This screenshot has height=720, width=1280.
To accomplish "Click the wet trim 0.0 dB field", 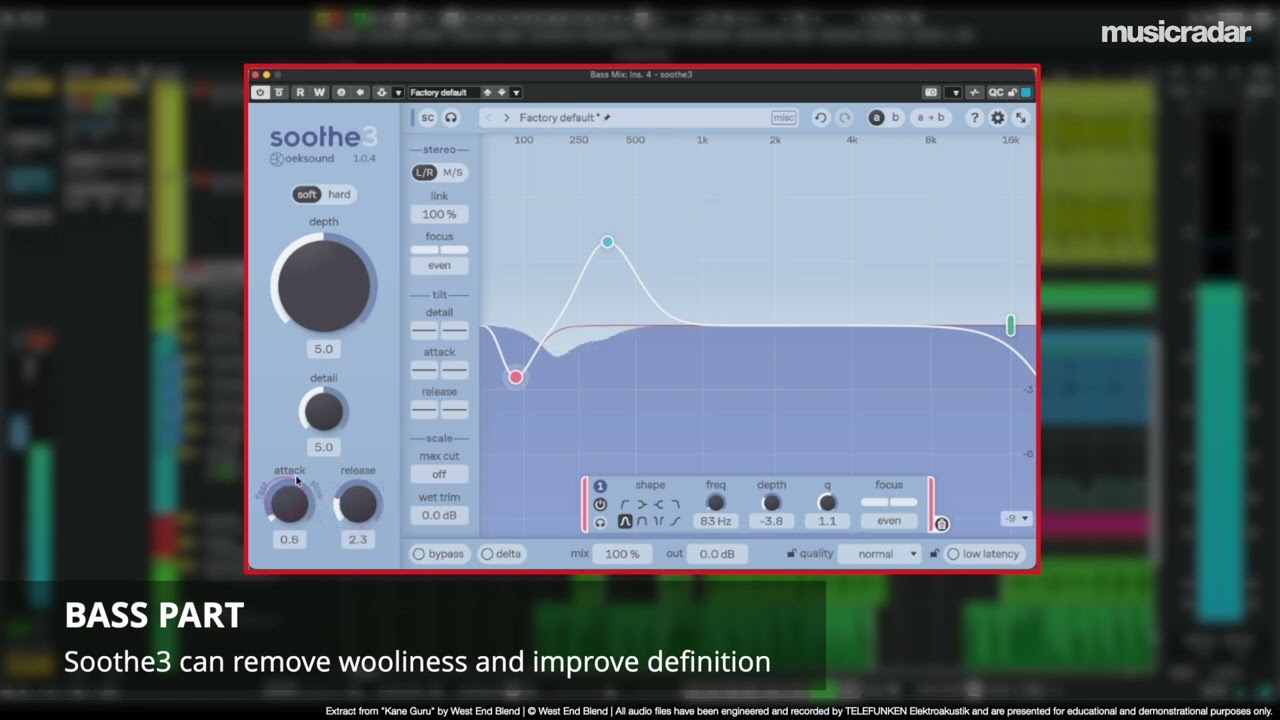I will pyautogui.click(x=439, y=515).
